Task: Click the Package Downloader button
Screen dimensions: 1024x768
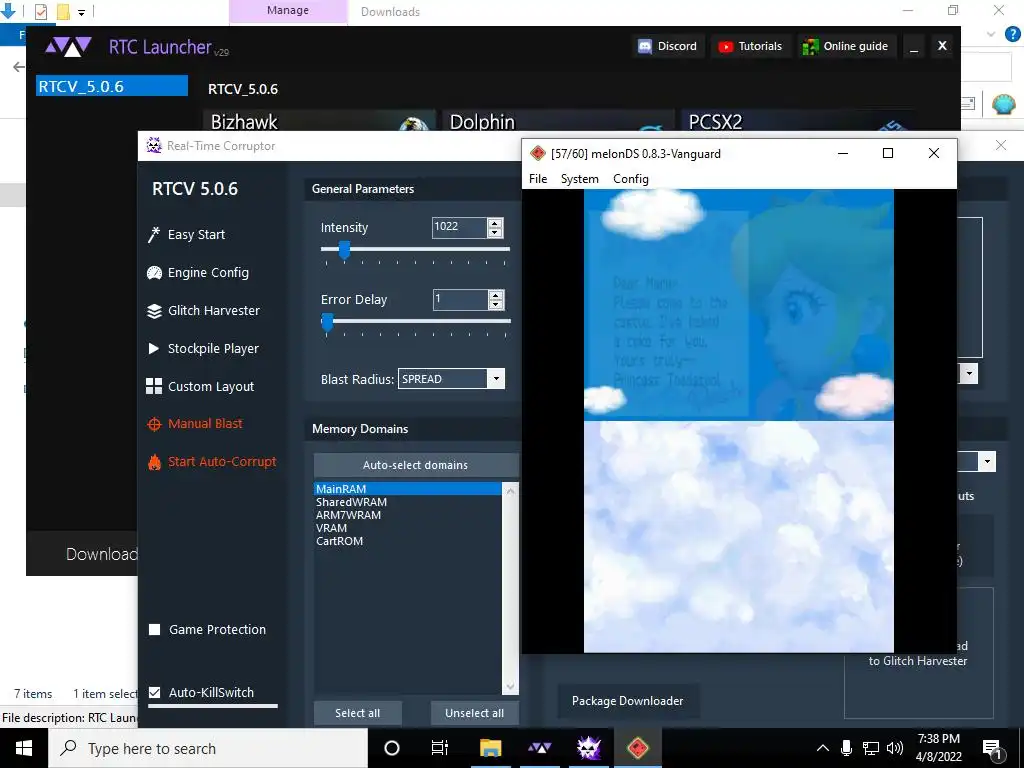Action: coord(628,701)
